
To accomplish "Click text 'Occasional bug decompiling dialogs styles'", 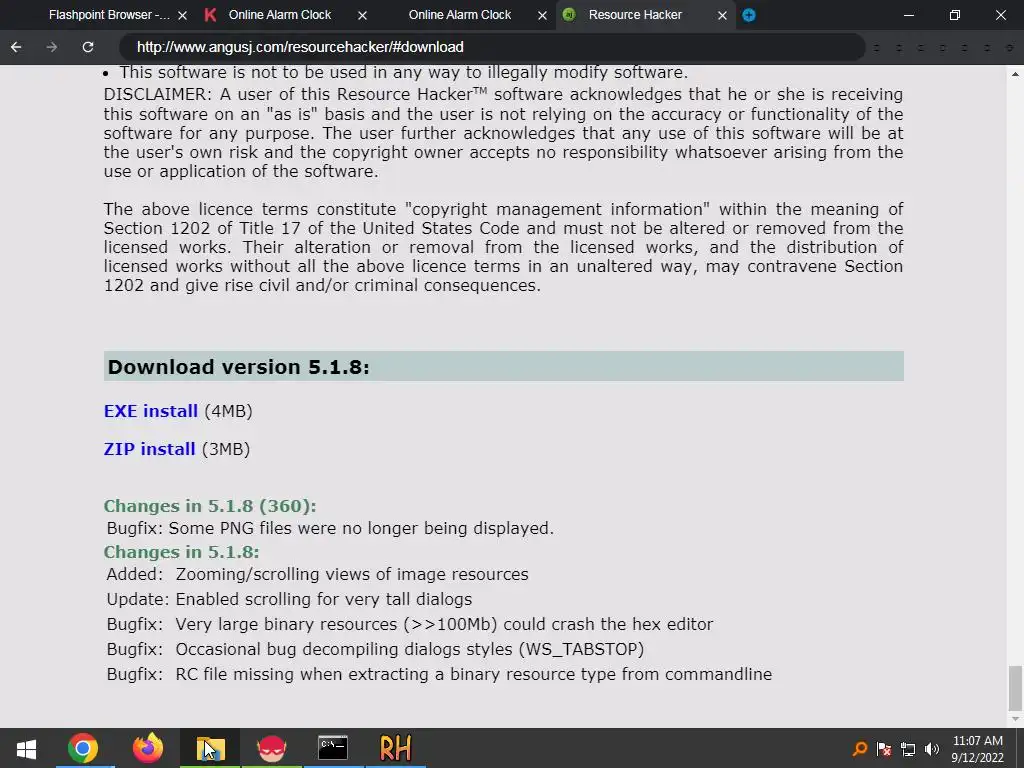I will coord(345,649).
